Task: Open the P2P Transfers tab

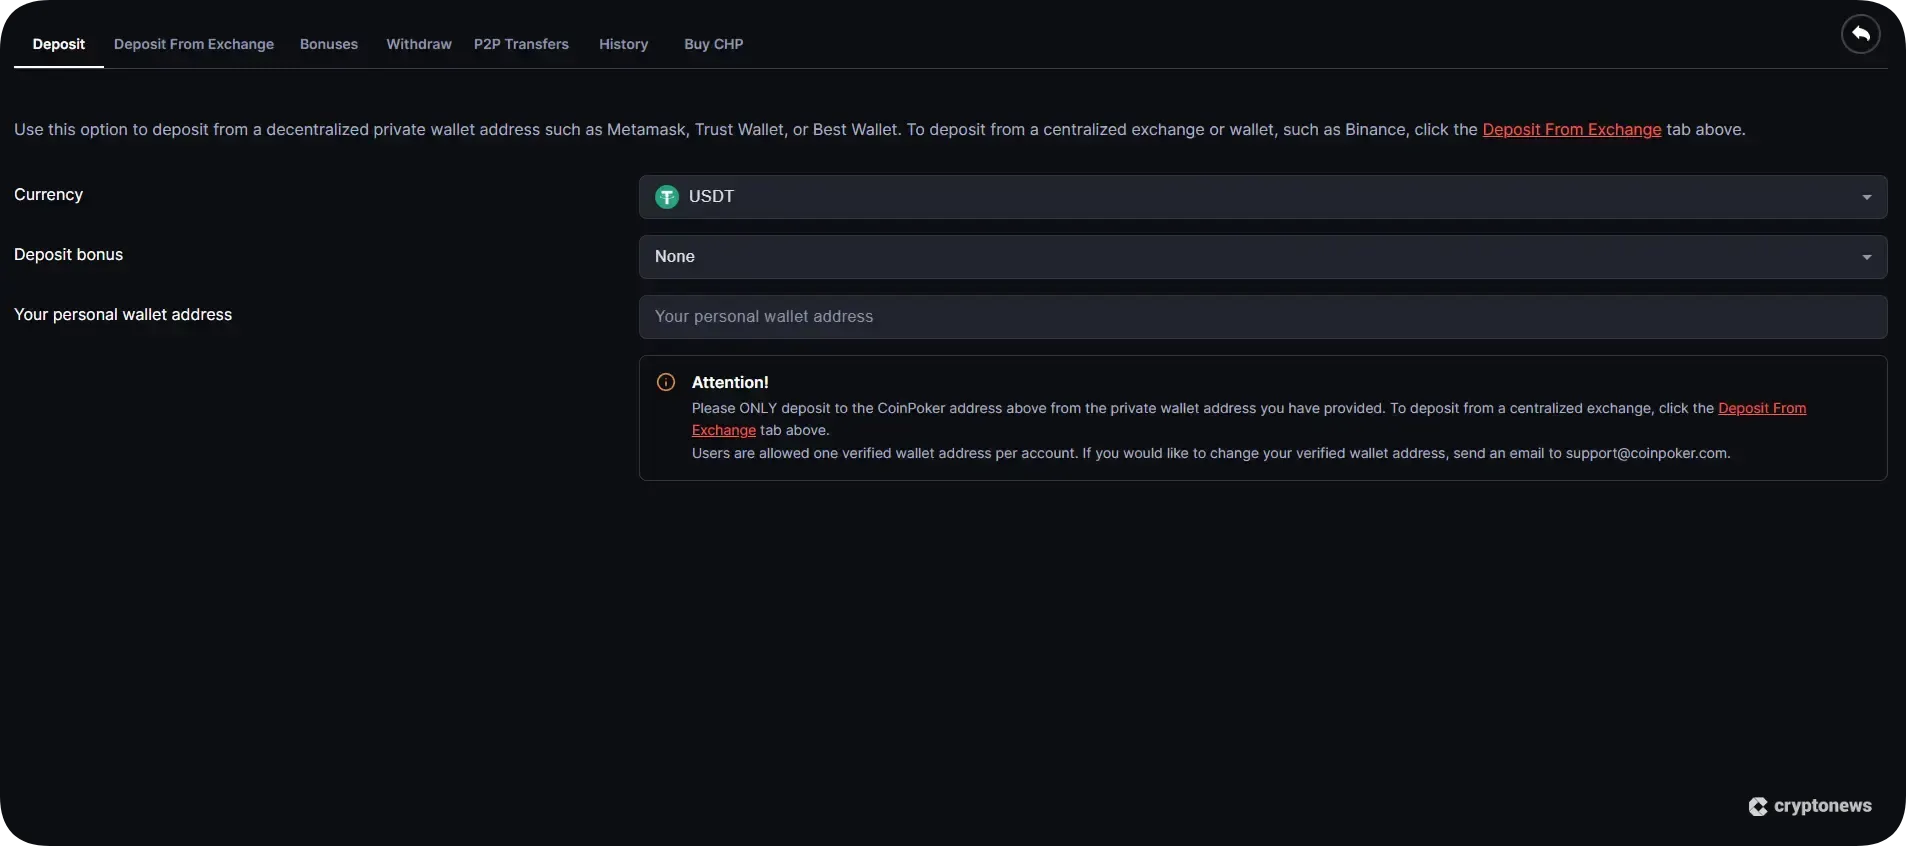Action: point(521,44)
